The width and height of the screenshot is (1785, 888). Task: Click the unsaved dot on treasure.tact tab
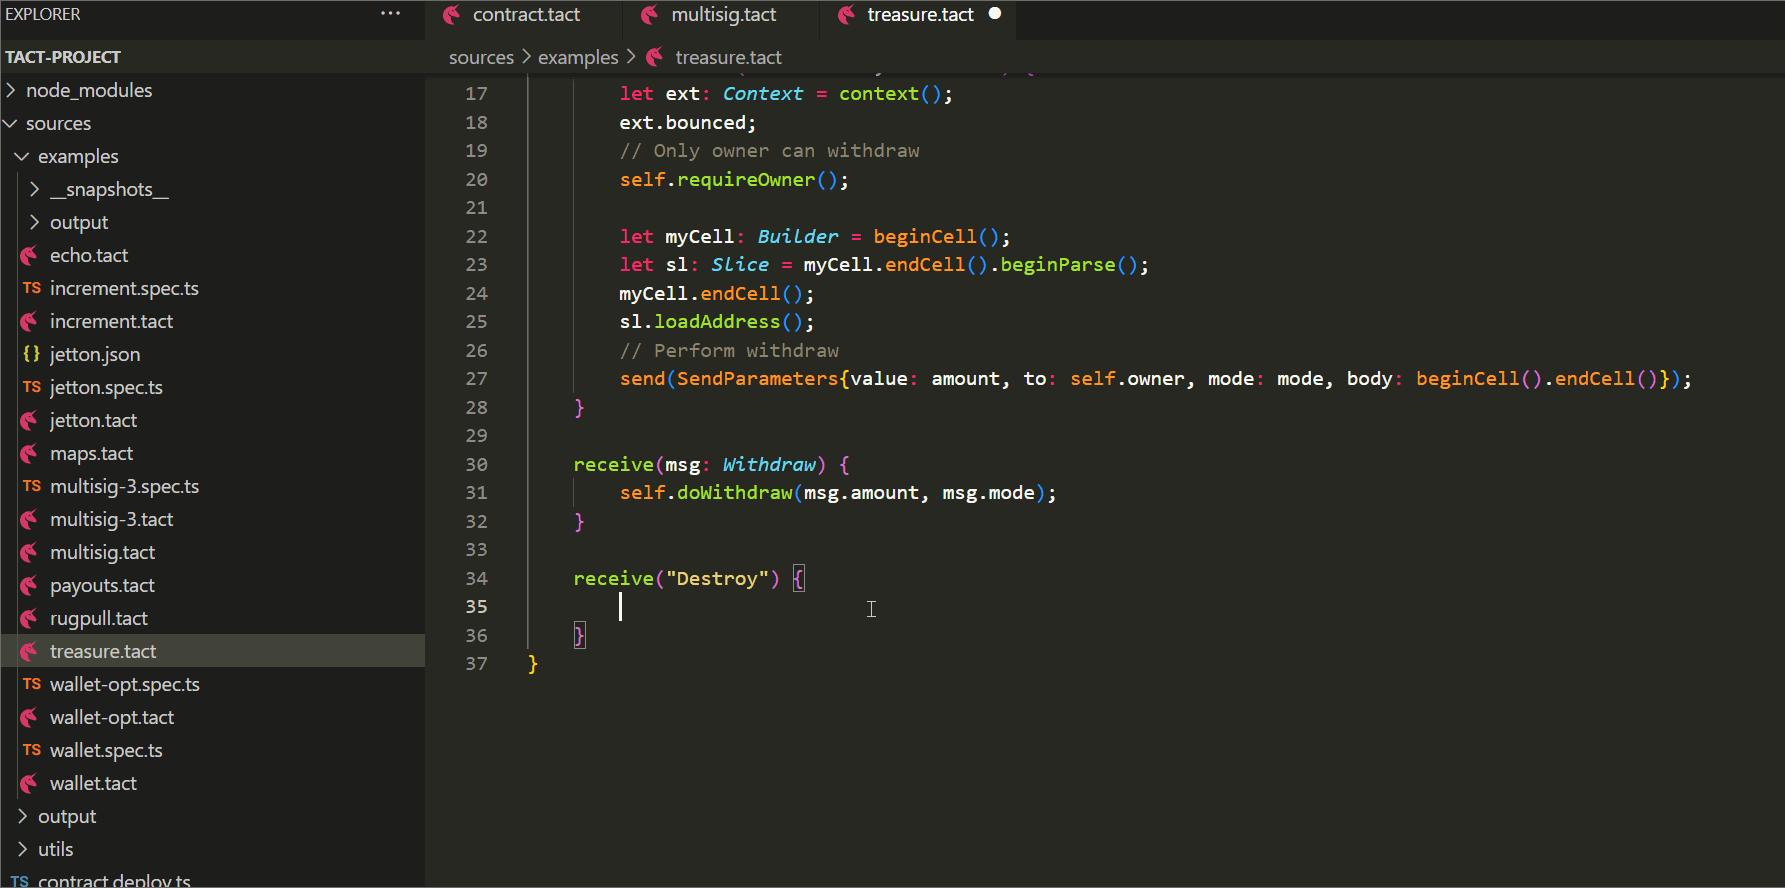(x=995, y=14)
